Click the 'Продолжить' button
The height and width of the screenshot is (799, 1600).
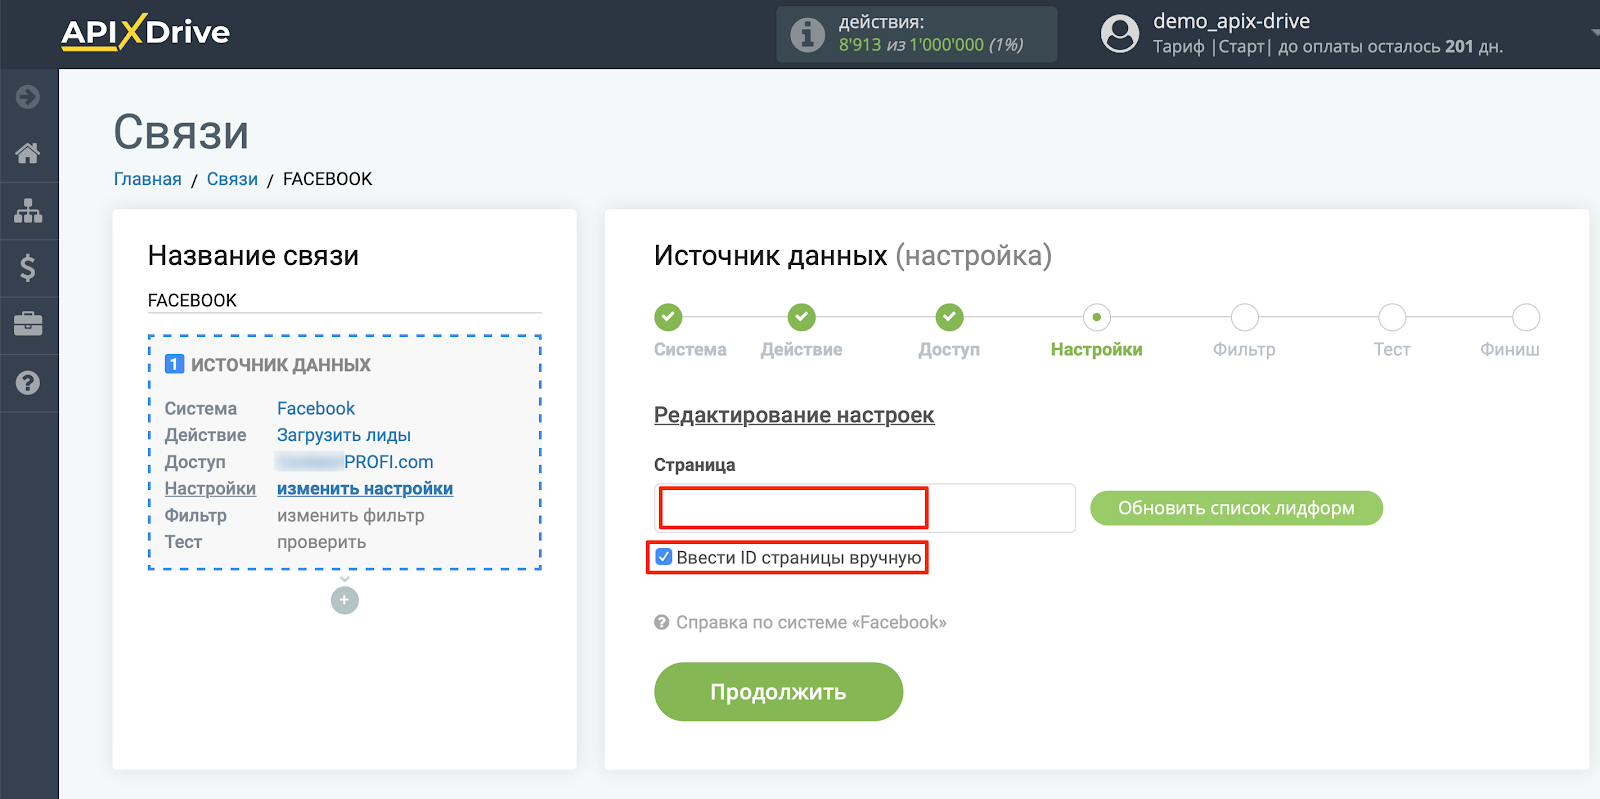coord(779,692)
